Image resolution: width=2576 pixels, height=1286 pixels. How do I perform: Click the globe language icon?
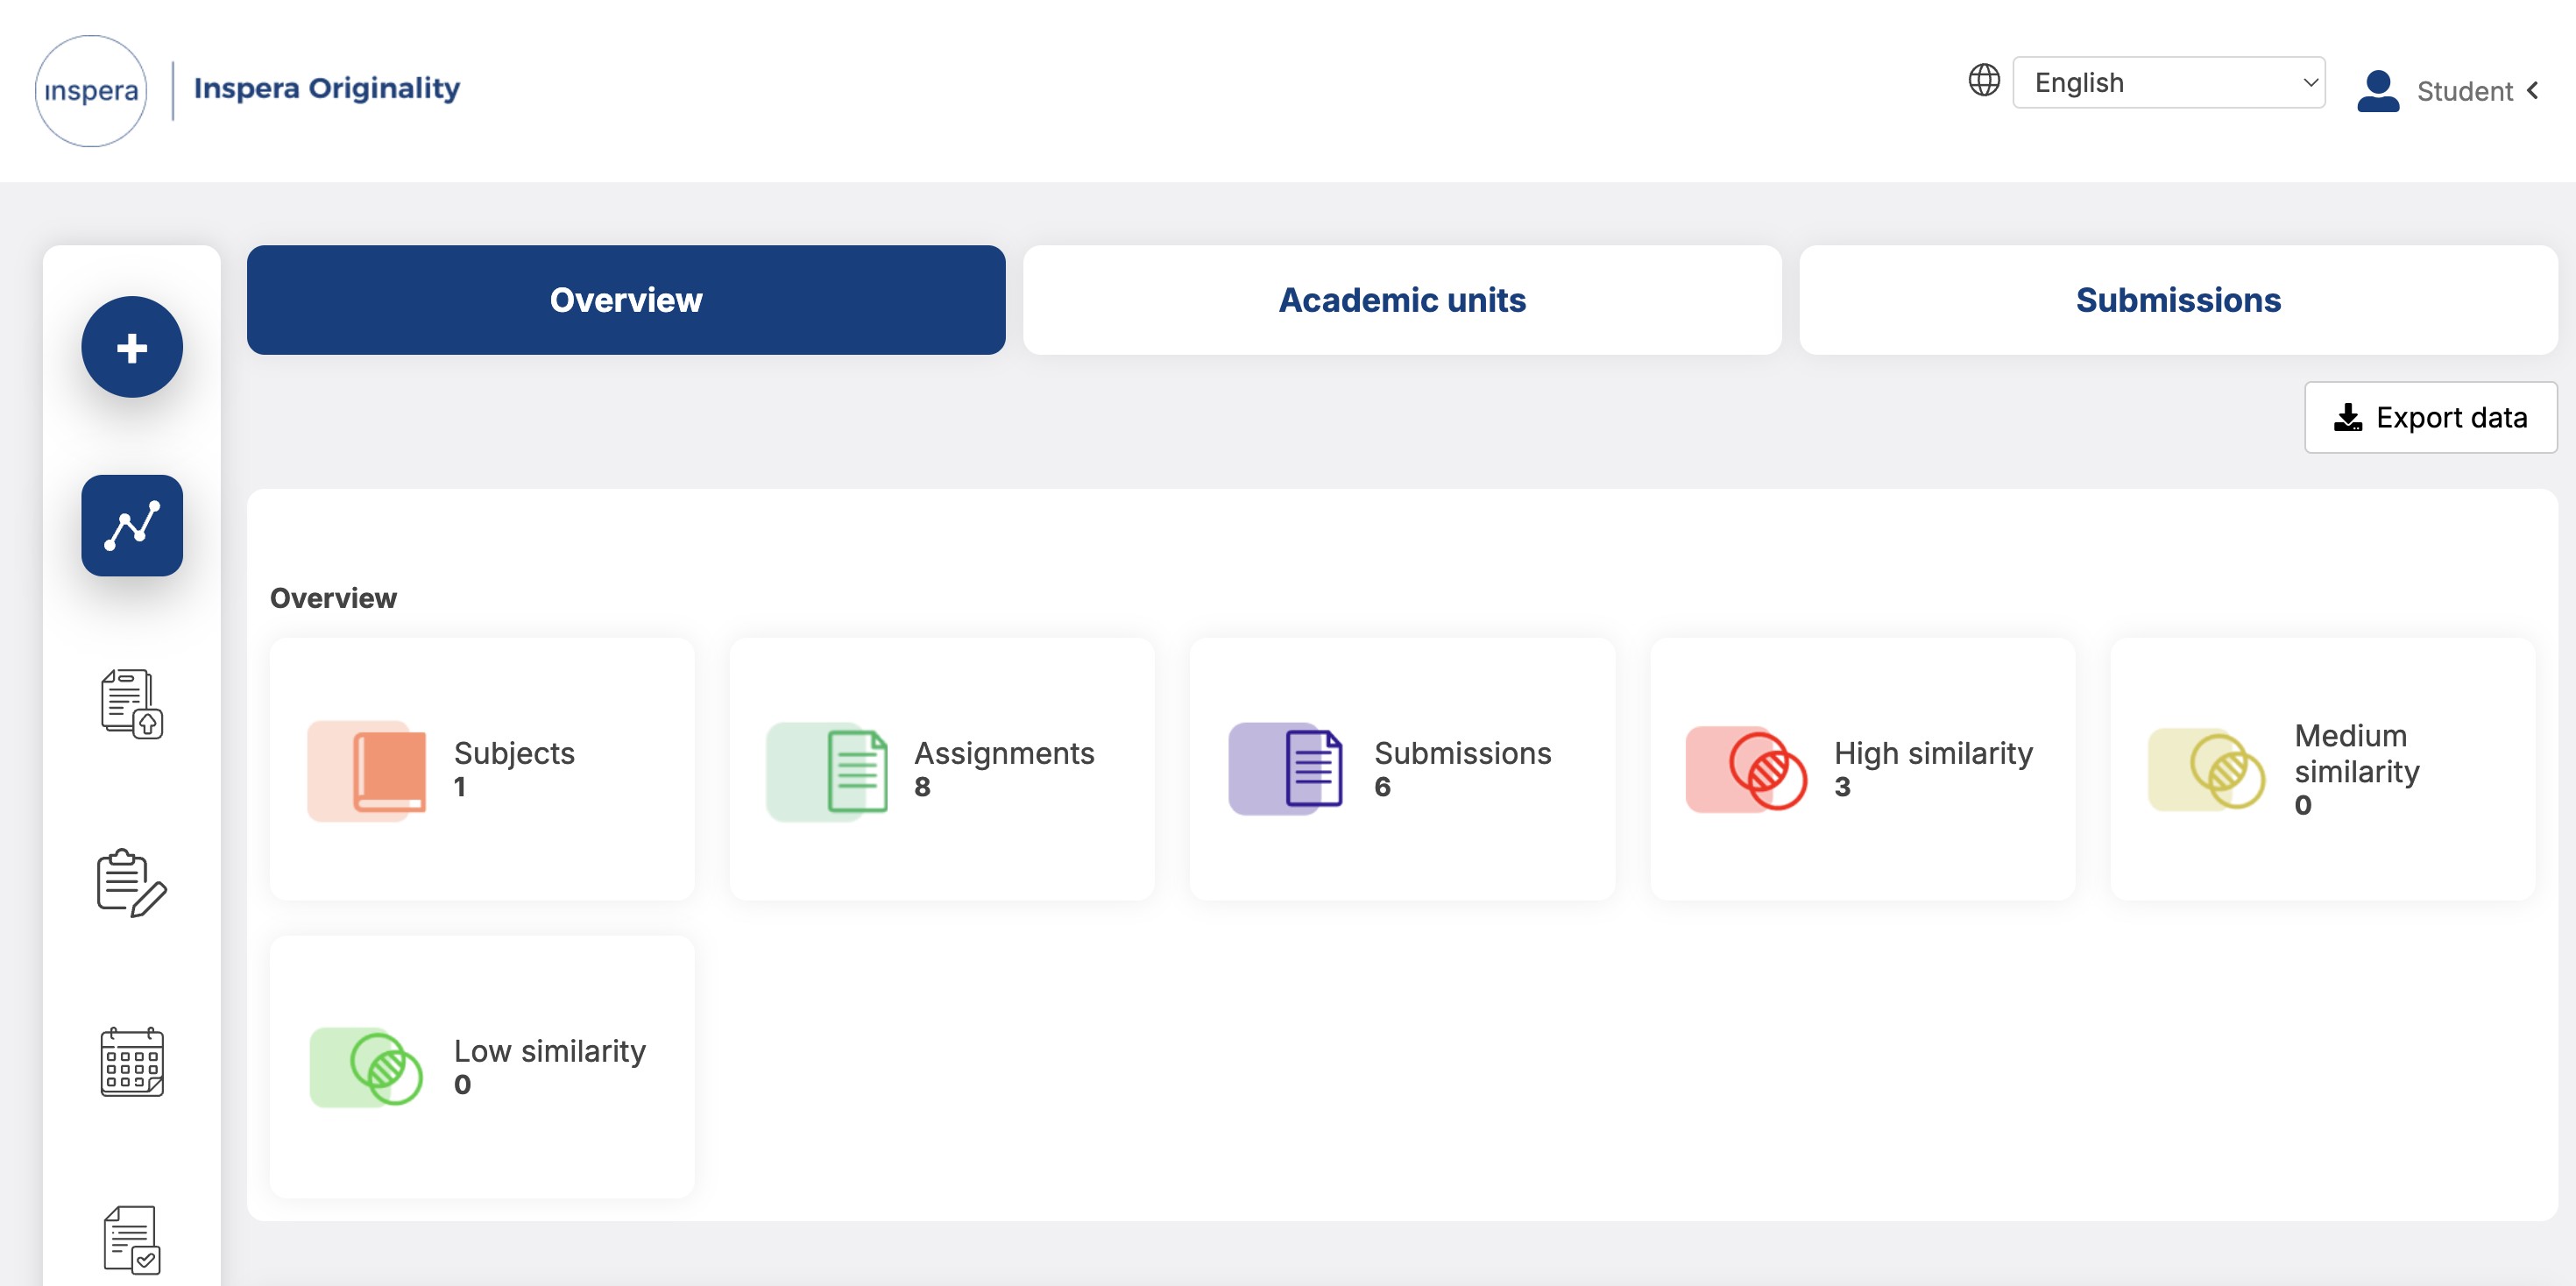pyautogui.click(x=1984, y=80)
